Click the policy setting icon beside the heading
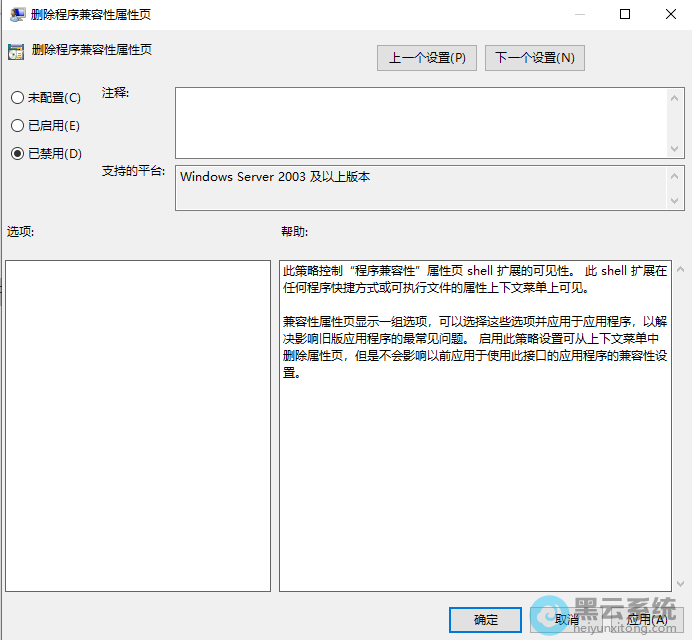This screenshot has height=640, width=692. (x=15, y=51)
